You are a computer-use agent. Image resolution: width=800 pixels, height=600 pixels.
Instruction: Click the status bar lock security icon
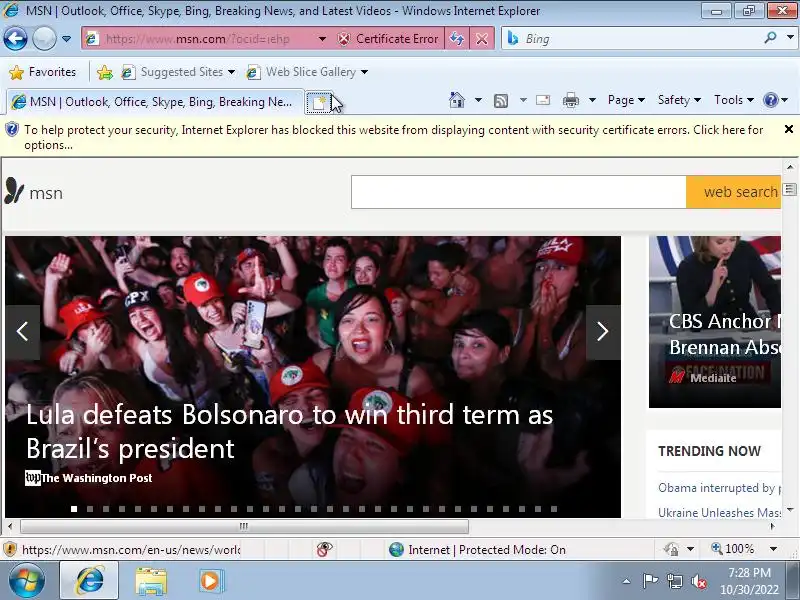click(671, 549)
